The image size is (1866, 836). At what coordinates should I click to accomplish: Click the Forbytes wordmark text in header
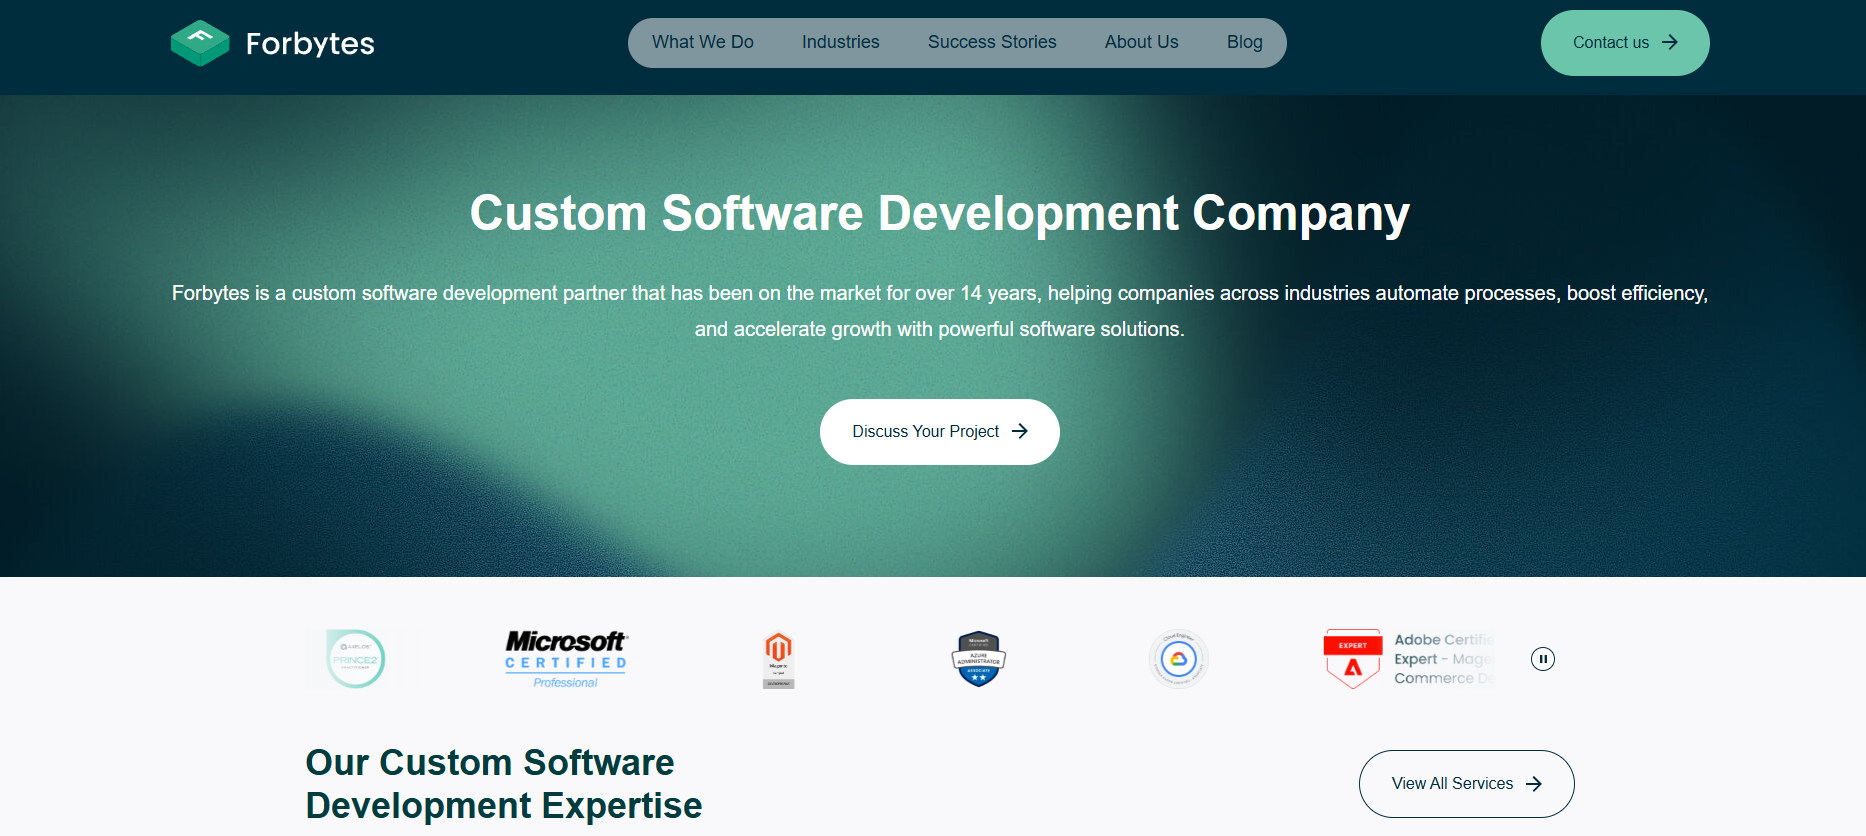click(x=310, y=44)
